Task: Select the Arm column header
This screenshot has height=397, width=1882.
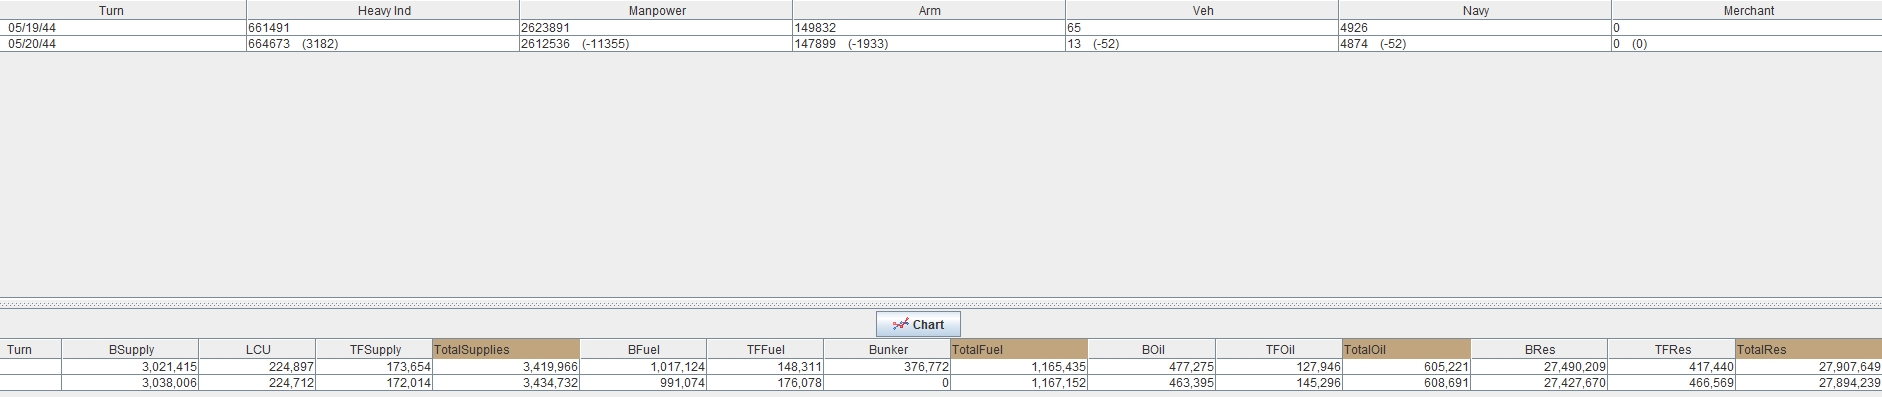Action: 930,10
